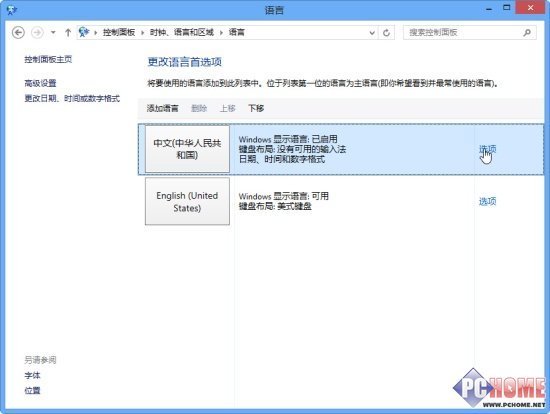Viewport: 550px width, 414px height.
Task: Maximize the 语言 window
Action: [507, 8]
